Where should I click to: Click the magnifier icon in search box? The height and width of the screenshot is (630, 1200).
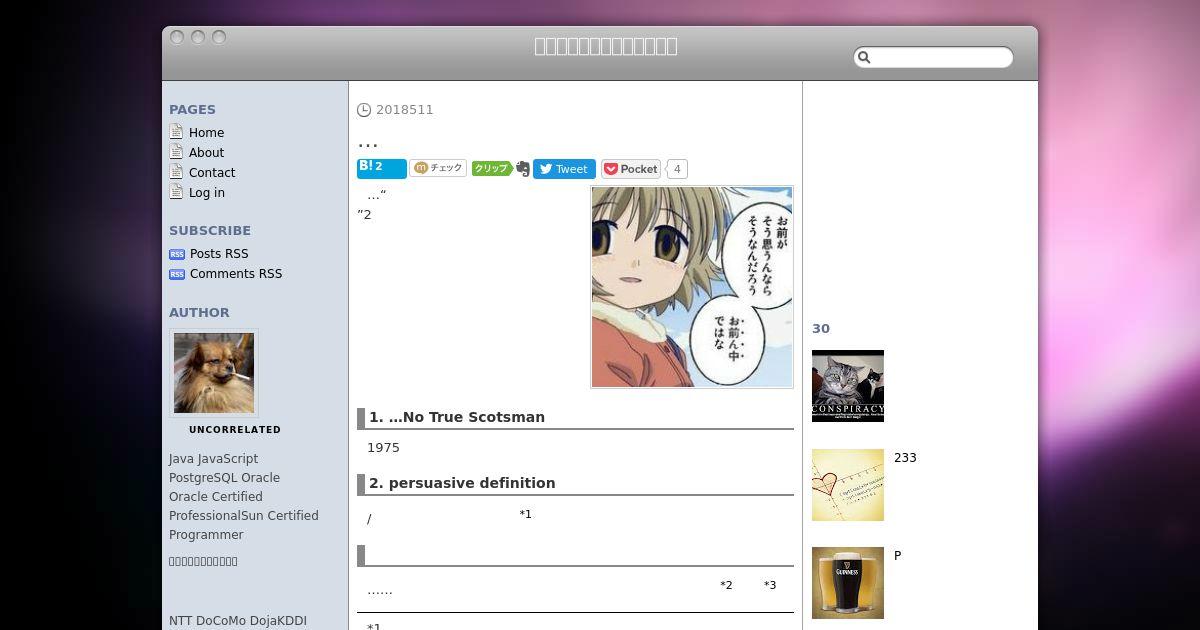pyautogui.click(x=865, y=58)
